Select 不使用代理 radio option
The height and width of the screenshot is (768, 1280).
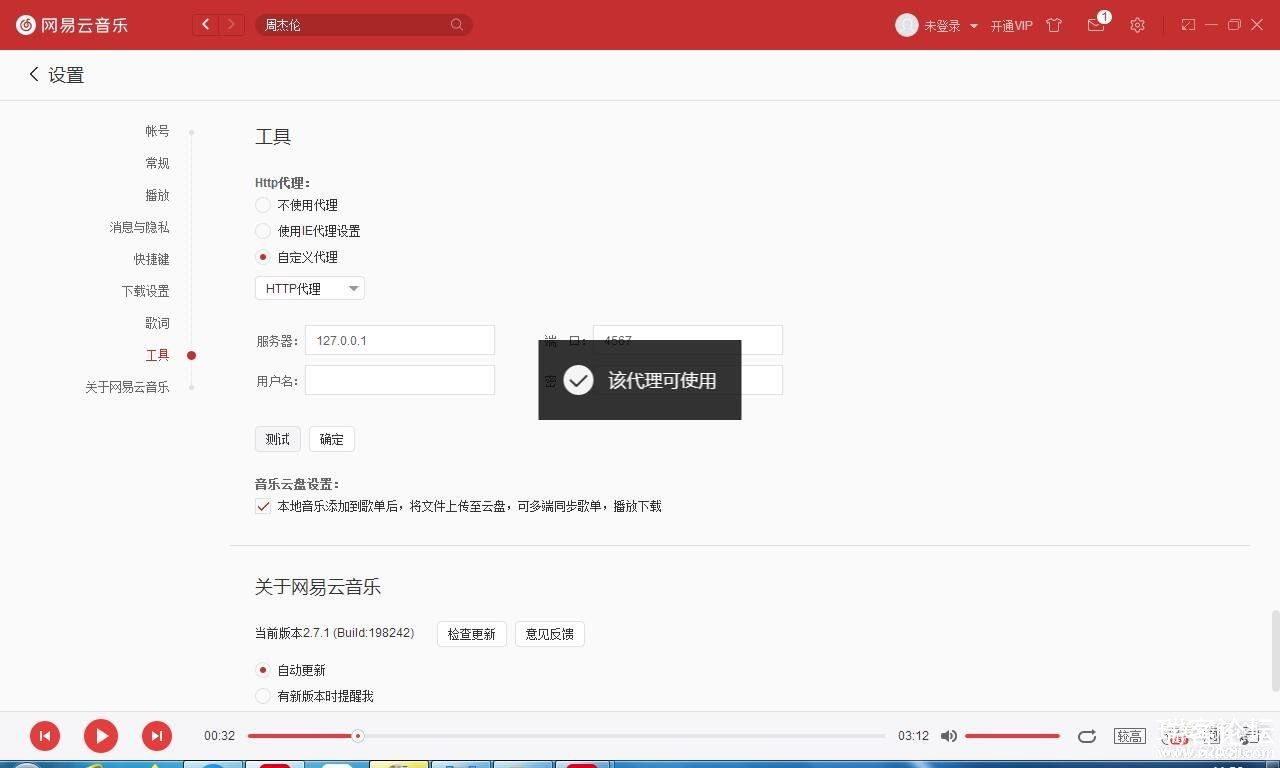pos(263,205)
